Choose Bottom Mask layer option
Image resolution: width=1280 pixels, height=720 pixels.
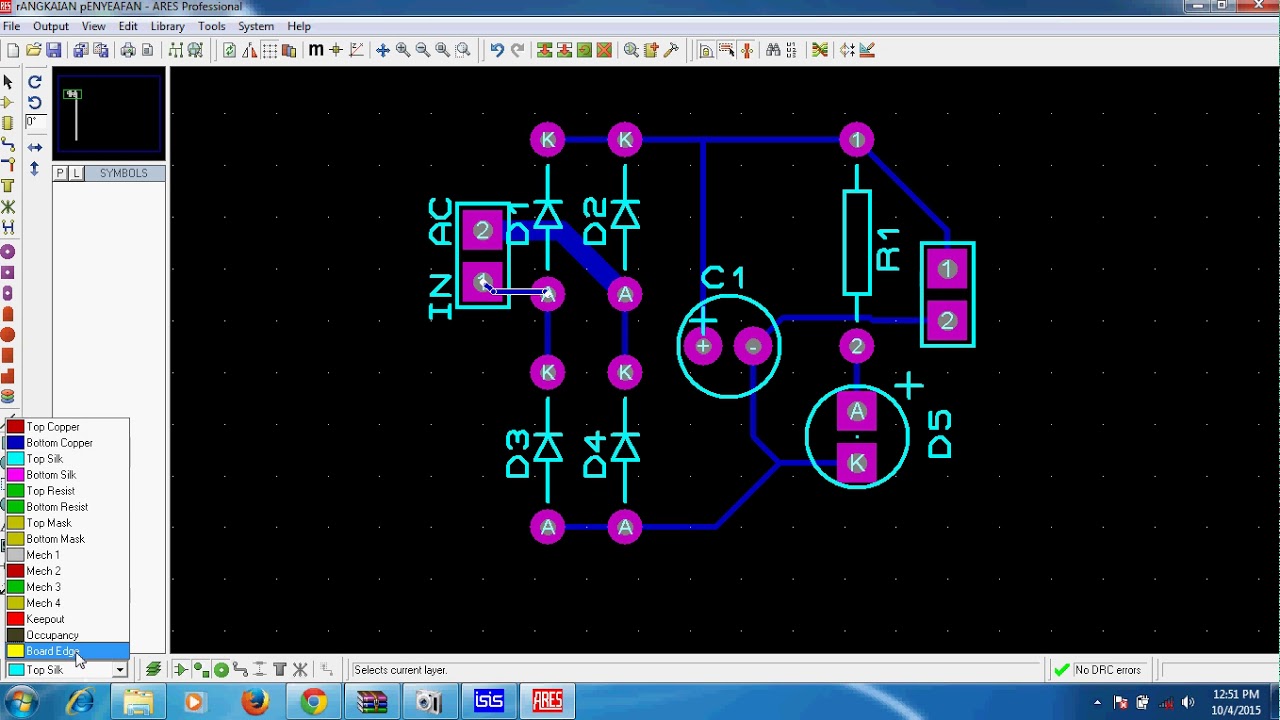[x=67, y=539]
